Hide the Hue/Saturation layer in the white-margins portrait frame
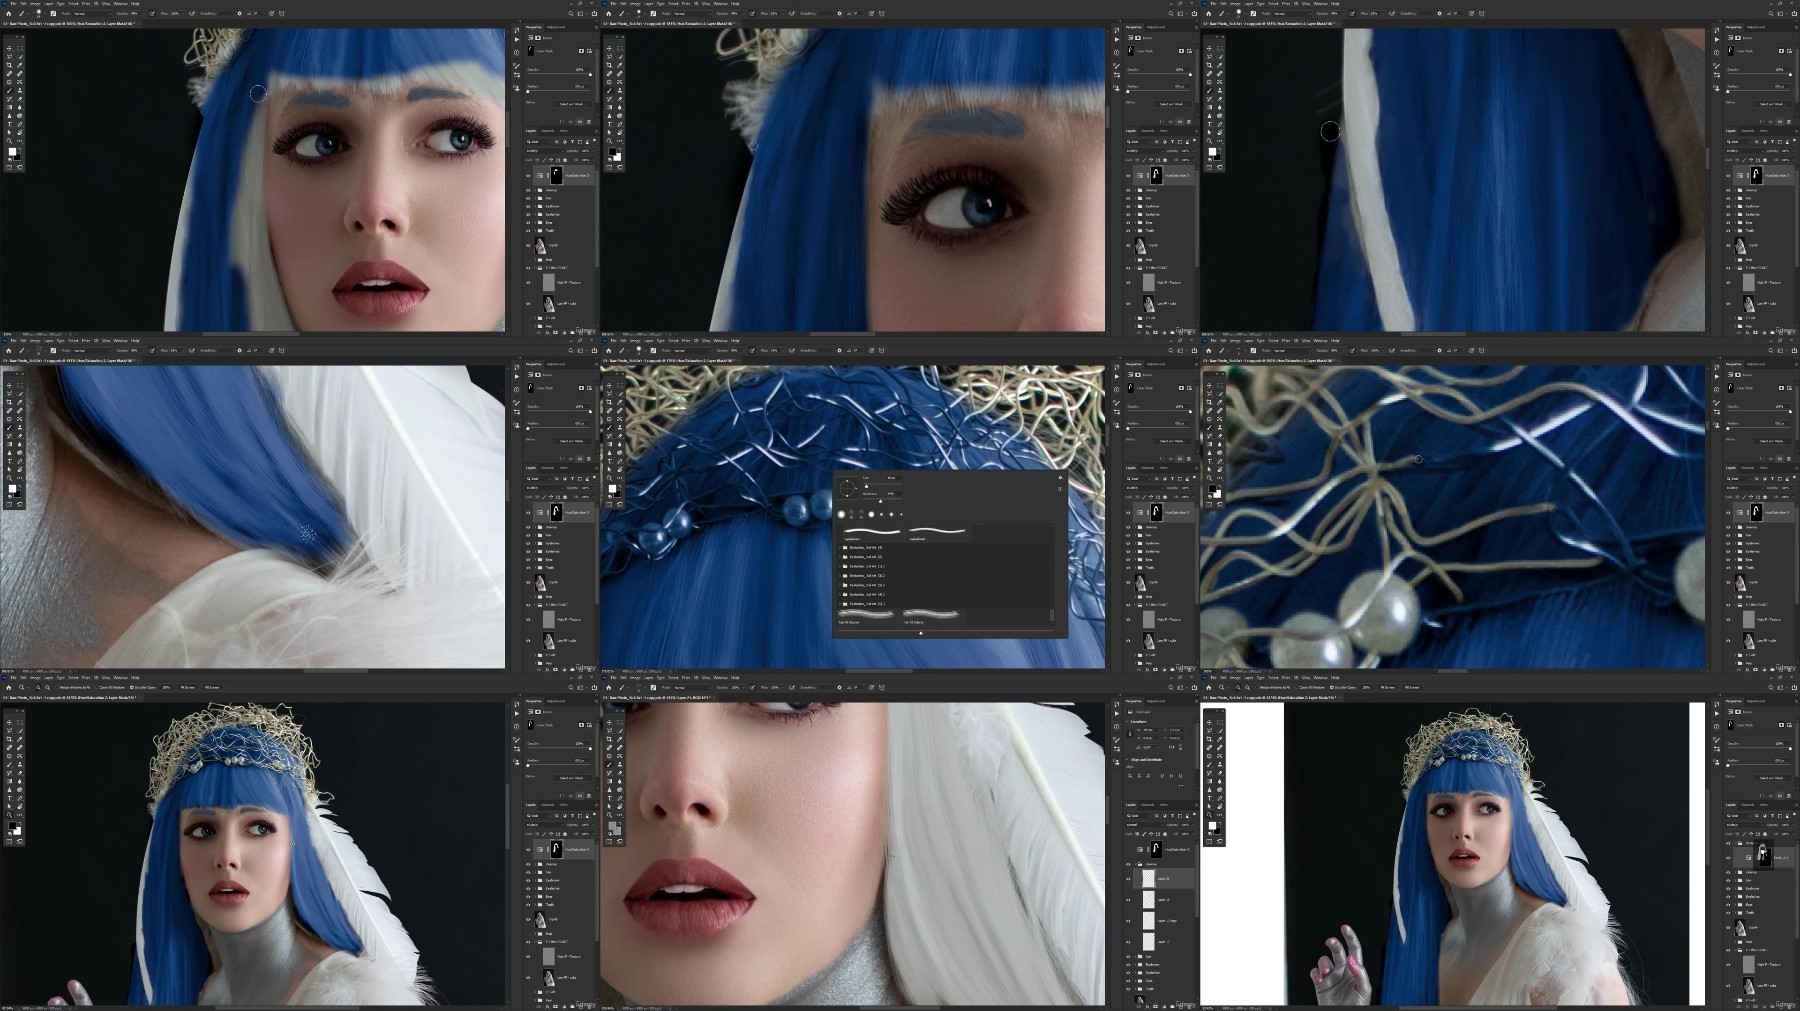Screen dimensions: 1800x1011 [x=1728, y=858]
